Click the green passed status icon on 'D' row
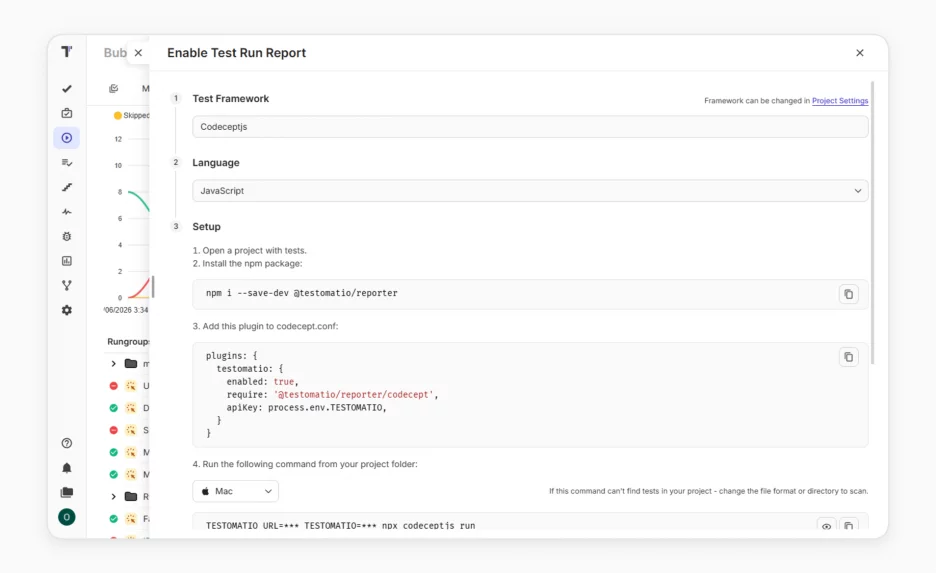Image resolution: width=936 pixels, height=573 pixels. click(x=113, y=408)
